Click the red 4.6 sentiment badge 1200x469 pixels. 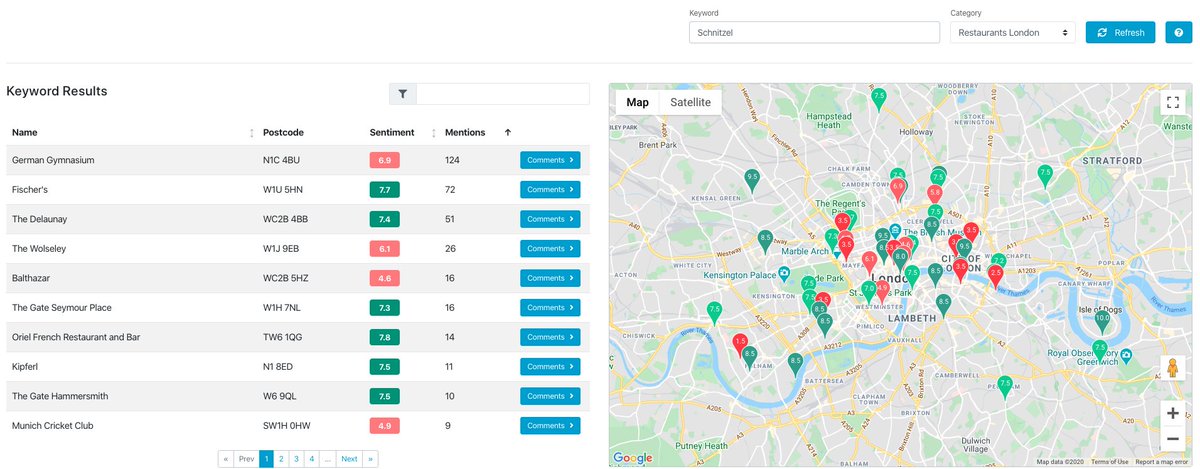(x=384, y=278)
